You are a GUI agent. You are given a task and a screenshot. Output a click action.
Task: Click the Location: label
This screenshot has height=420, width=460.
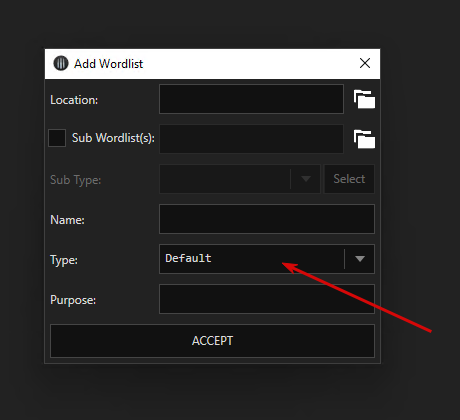74,100
